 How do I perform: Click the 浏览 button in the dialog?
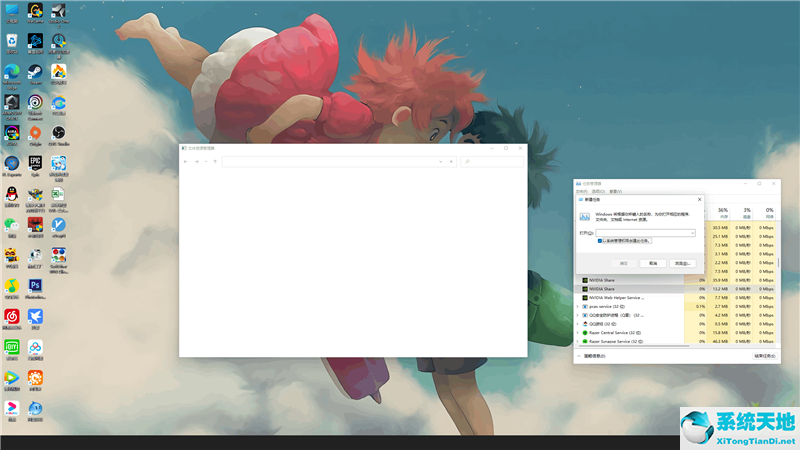pos(683,263)
